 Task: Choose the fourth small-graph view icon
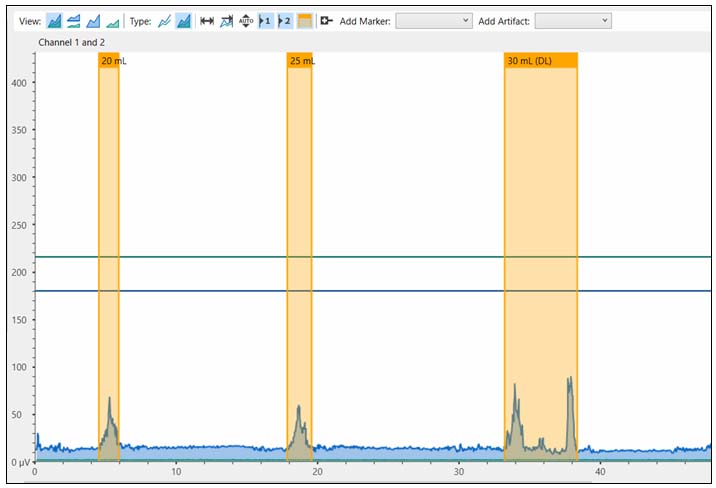pos(113,21)
